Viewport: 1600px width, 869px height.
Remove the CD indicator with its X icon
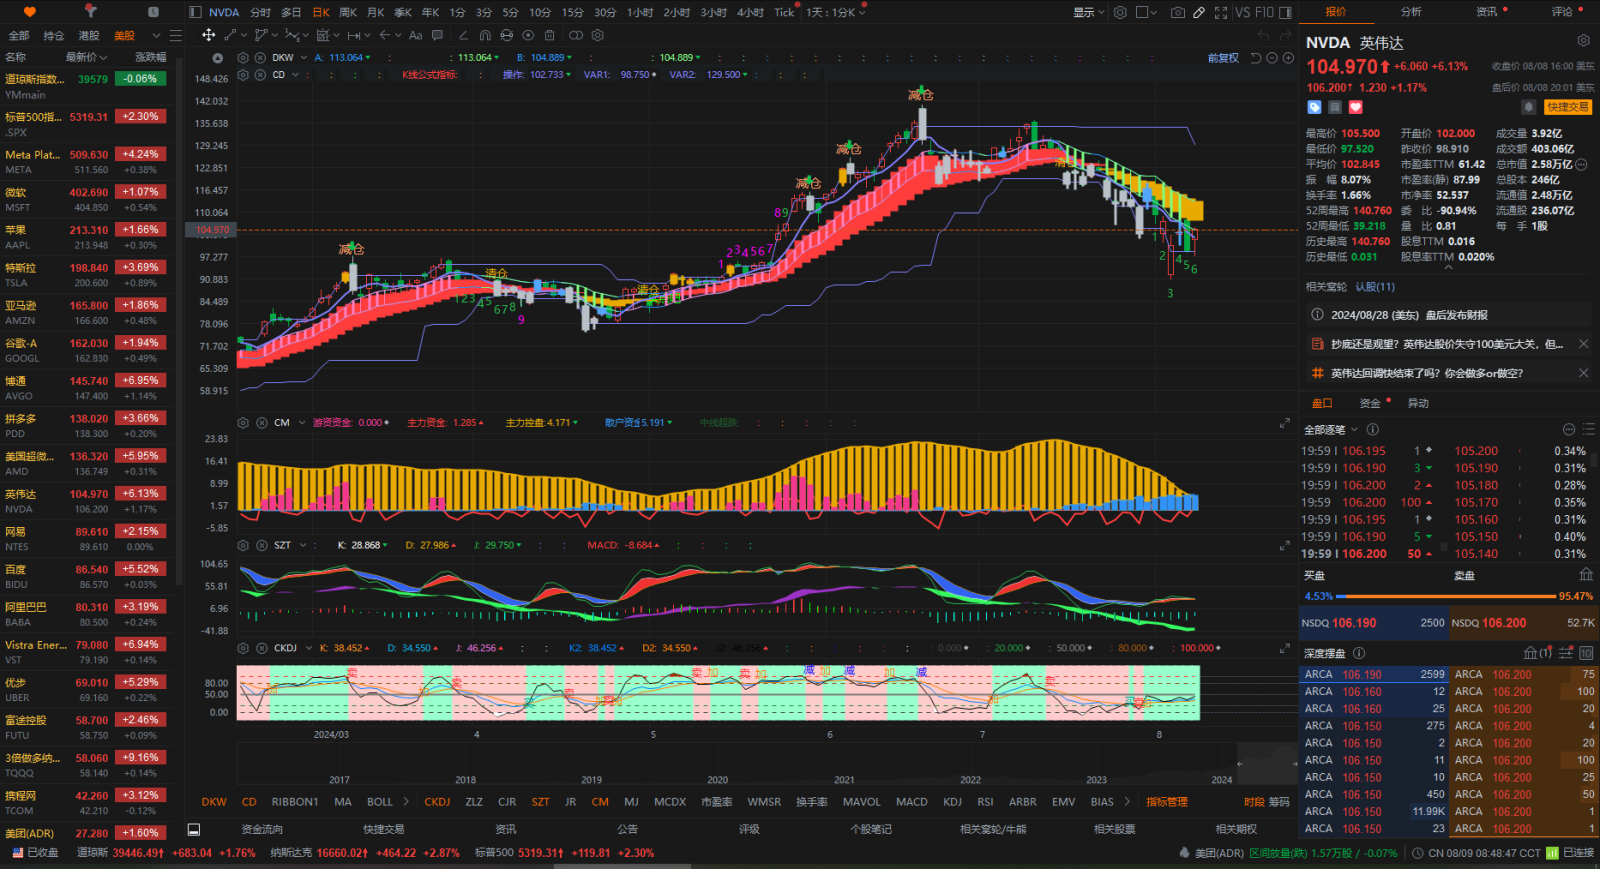tap(260, 75)
